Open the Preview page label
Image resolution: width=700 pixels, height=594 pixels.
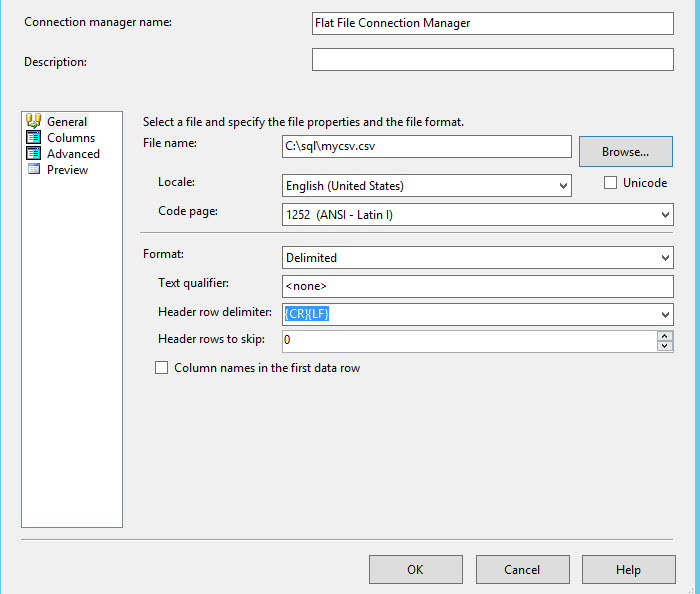[67, 170]
